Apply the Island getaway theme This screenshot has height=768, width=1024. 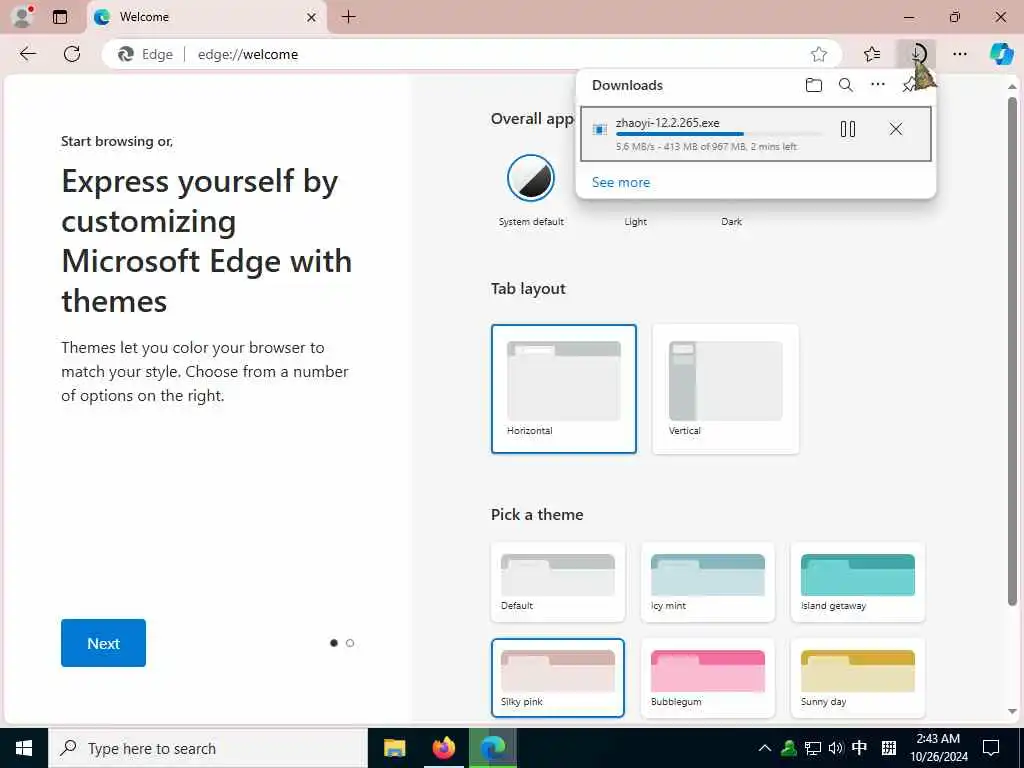(x=857, y=582)
